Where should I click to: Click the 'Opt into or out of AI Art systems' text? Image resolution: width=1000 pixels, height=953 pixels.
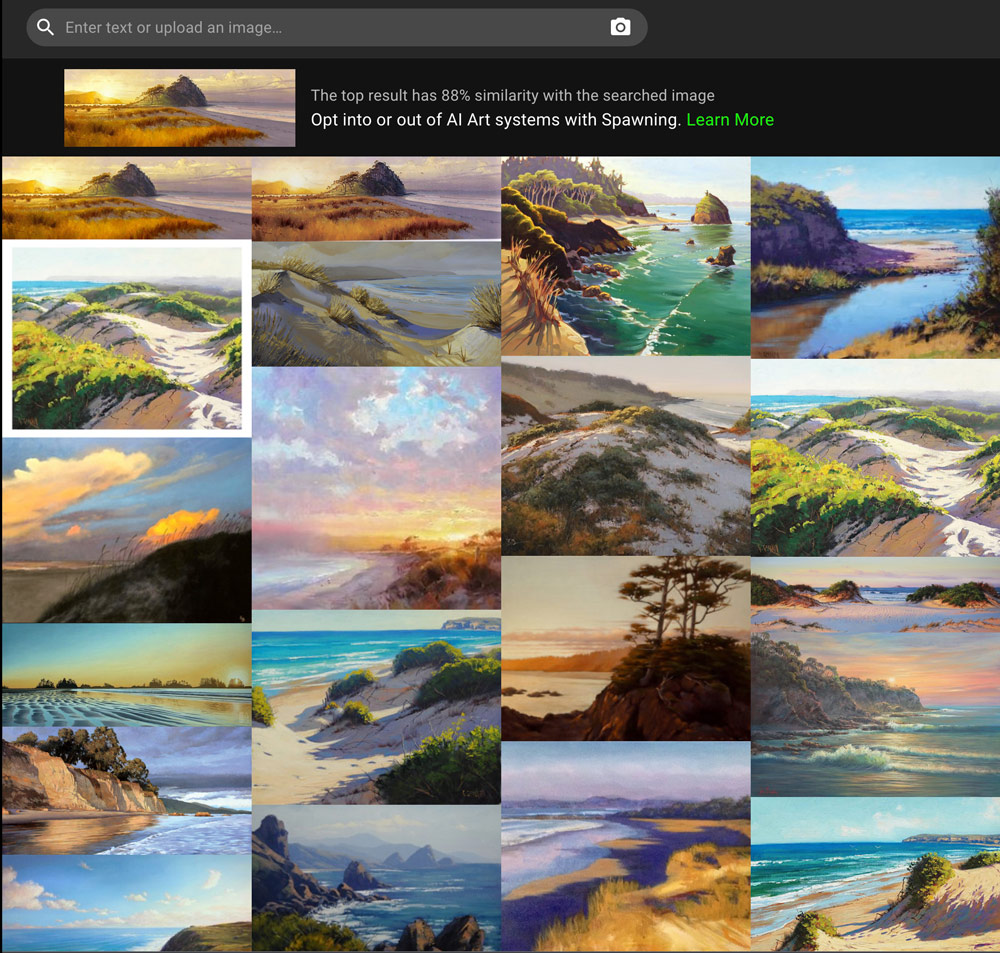point(496,119)
